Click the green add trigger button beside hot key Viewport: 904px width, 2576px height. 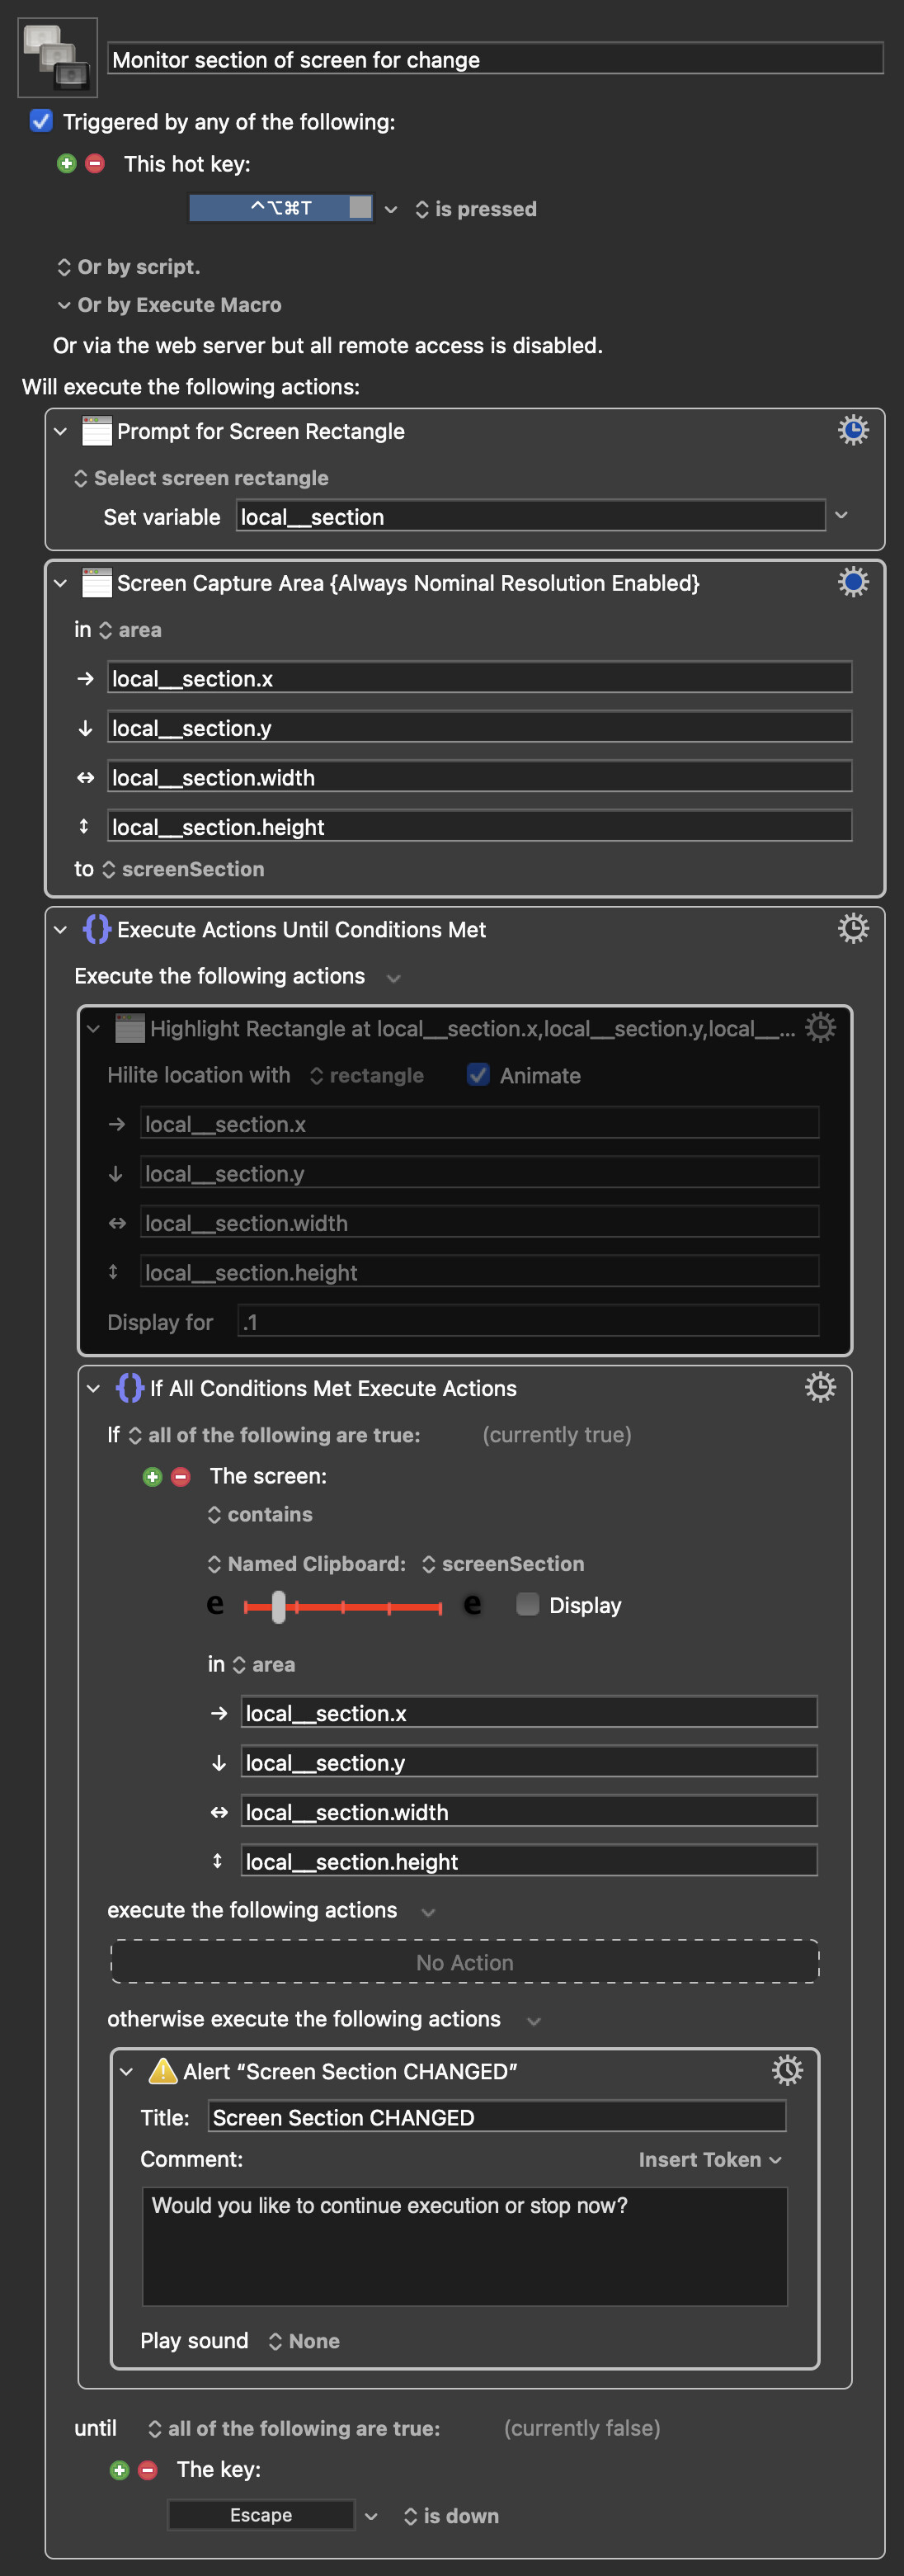point(67,163)
